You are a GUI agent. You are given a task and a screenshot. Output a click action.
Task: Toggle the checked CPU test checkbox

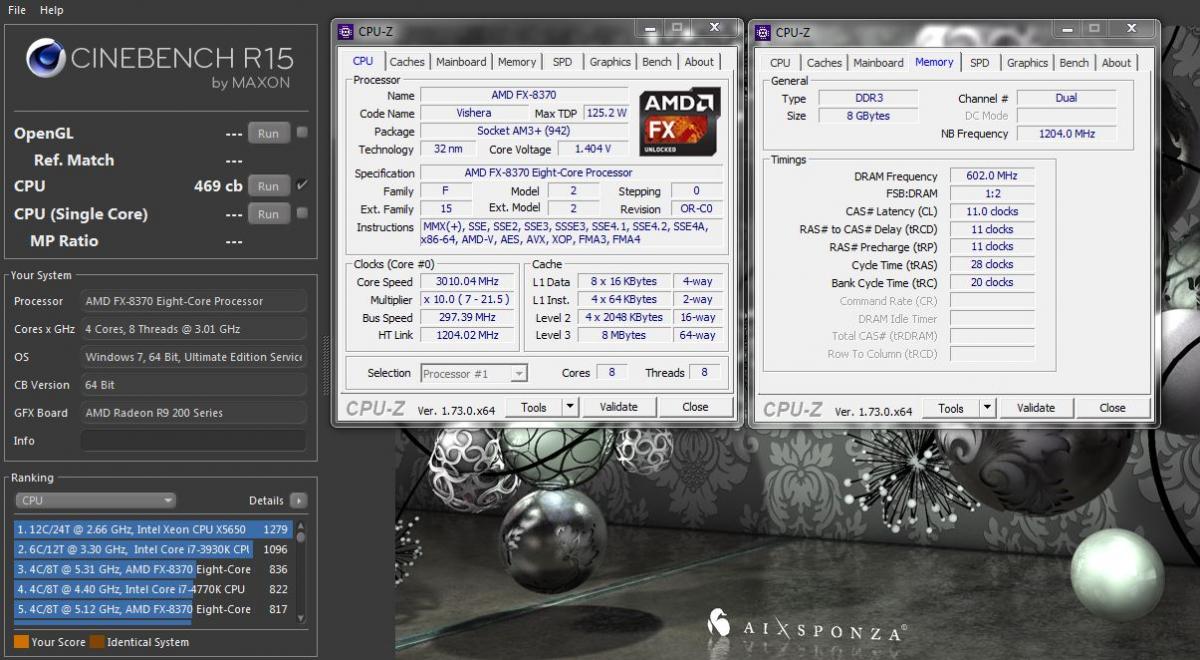pos(302,185)
